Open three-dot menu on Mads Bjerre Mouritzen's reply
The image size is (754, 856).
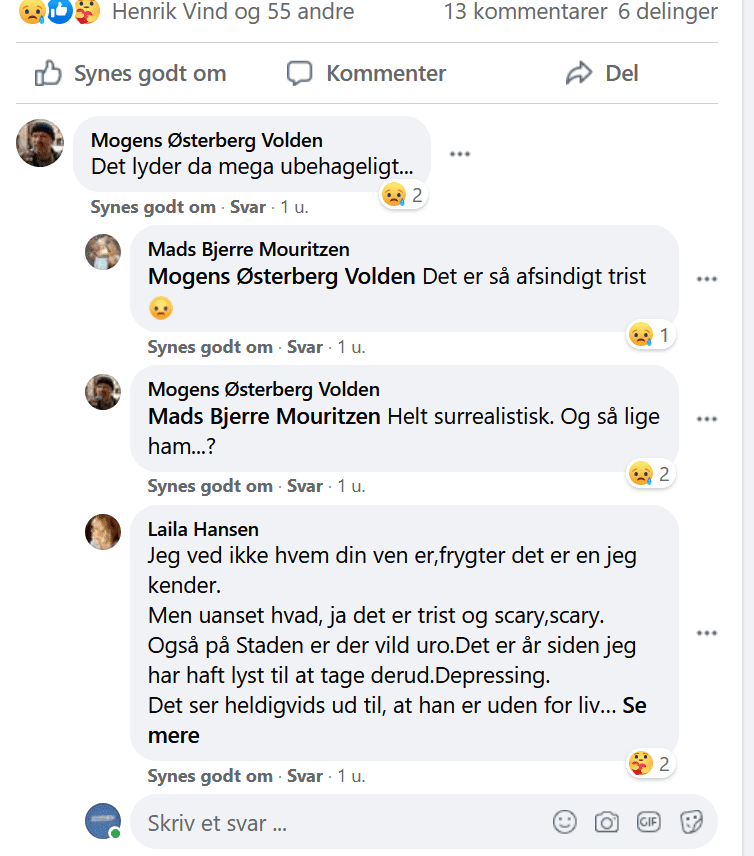(x=706, y=279)
